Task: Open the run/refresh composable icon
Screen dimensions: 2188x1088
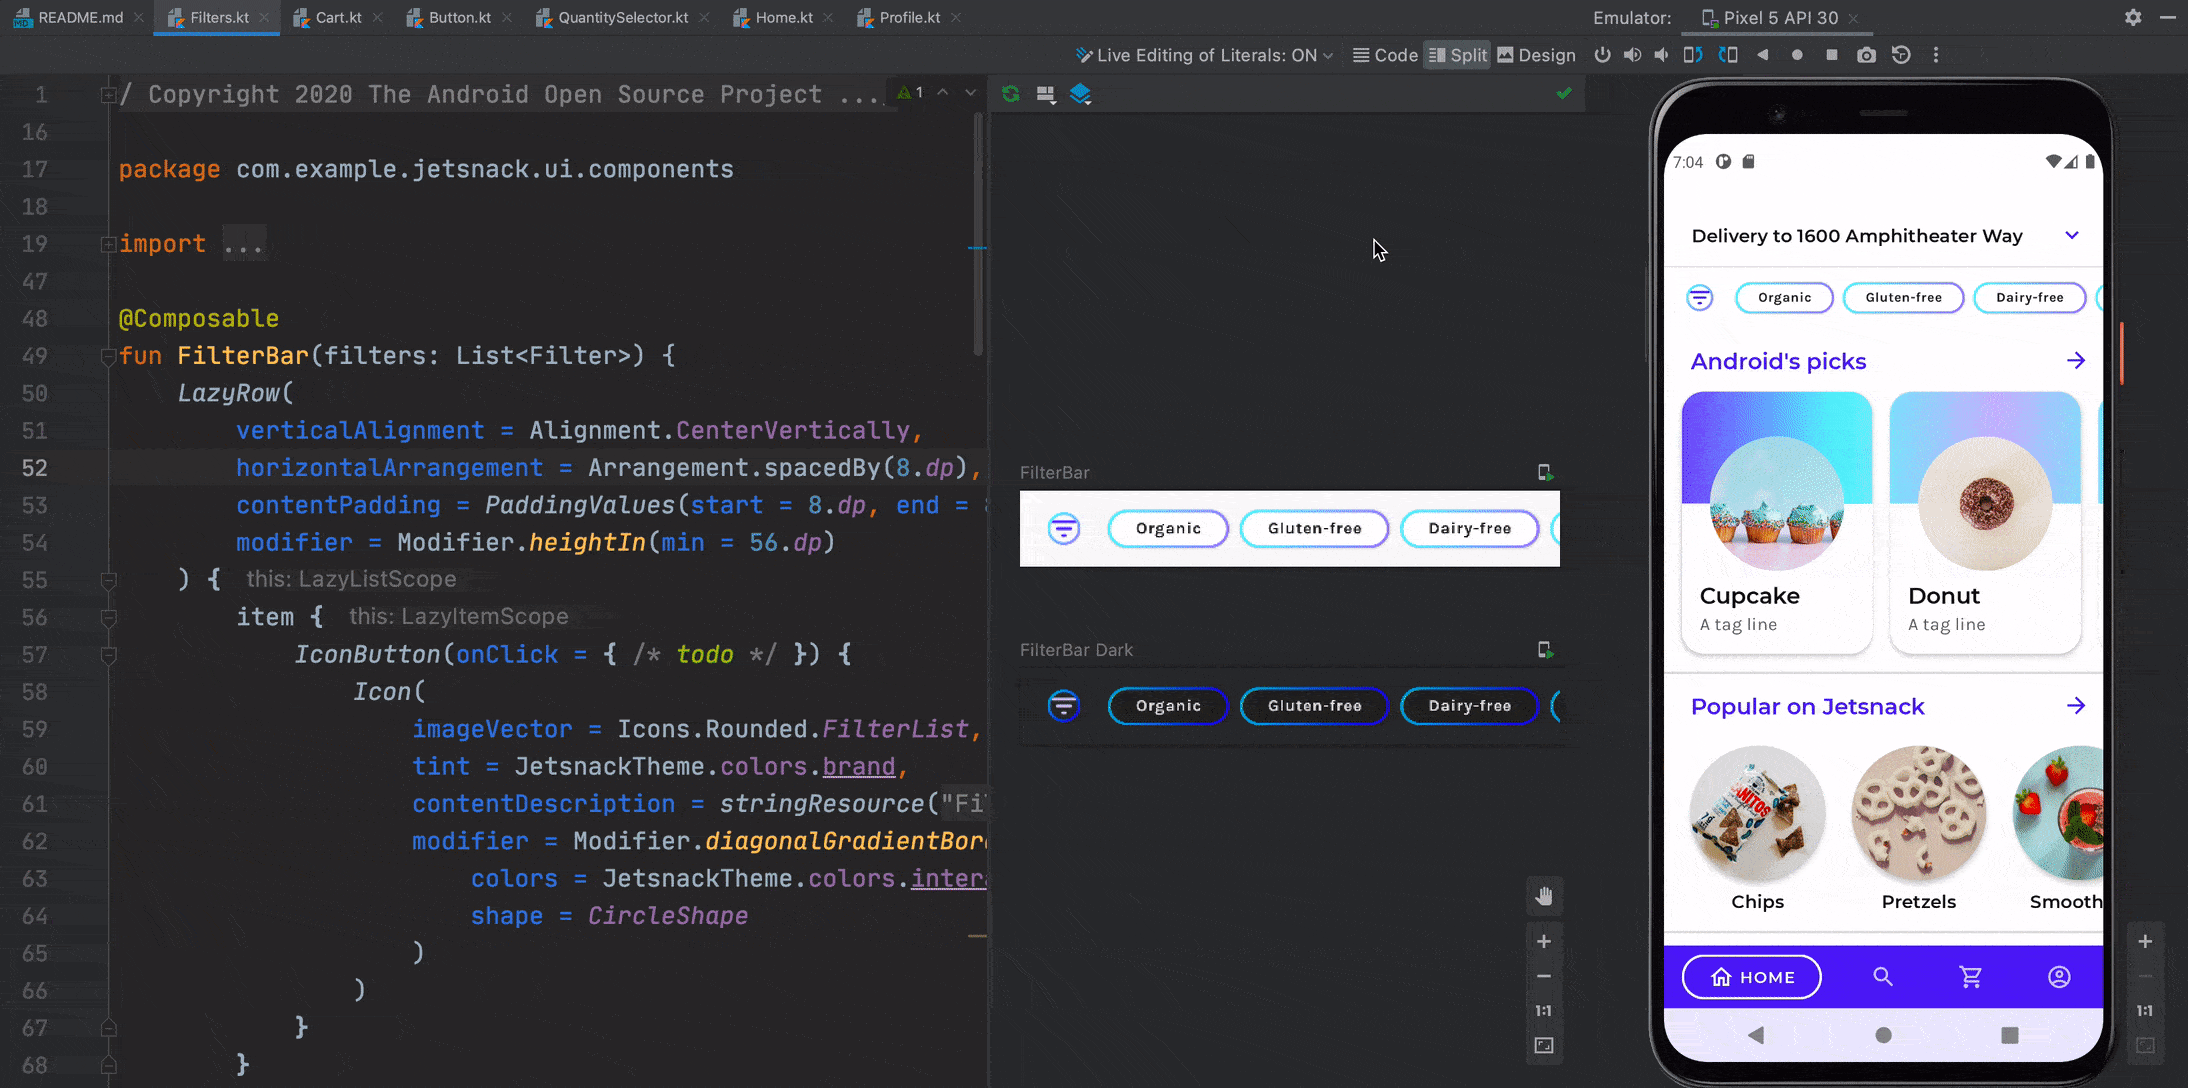Action: 1010,93
